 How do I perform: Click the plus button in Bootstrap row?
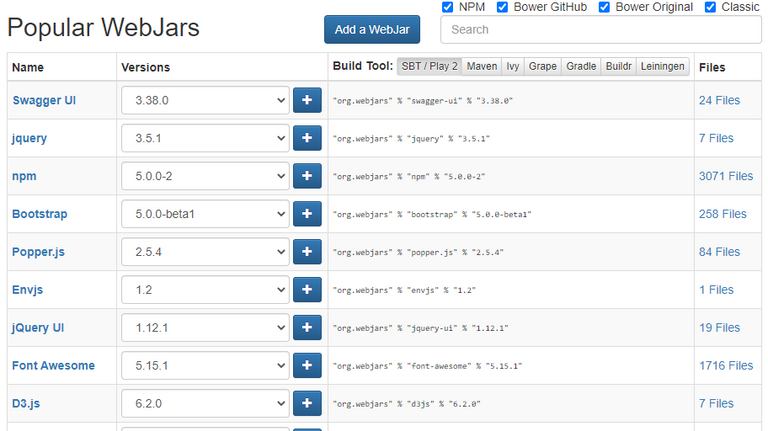pos(307,214)
